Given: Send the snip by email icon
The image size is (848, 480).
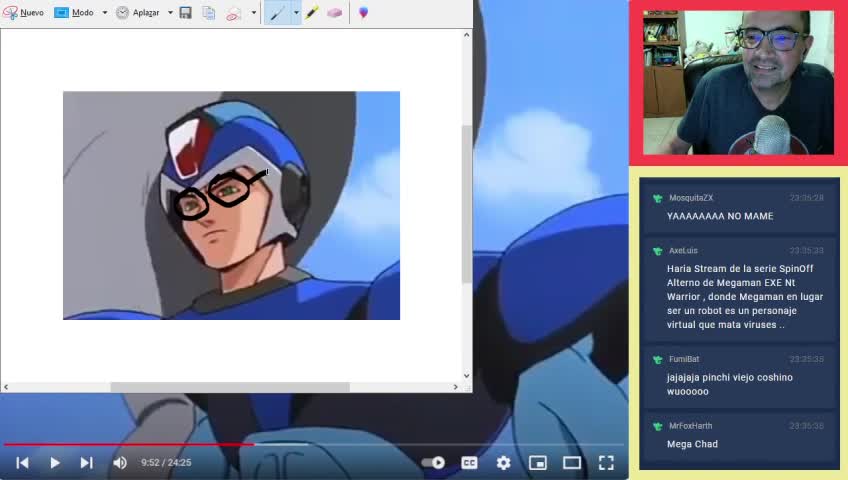Looking at the screenshot, I should tap(233, 13).
